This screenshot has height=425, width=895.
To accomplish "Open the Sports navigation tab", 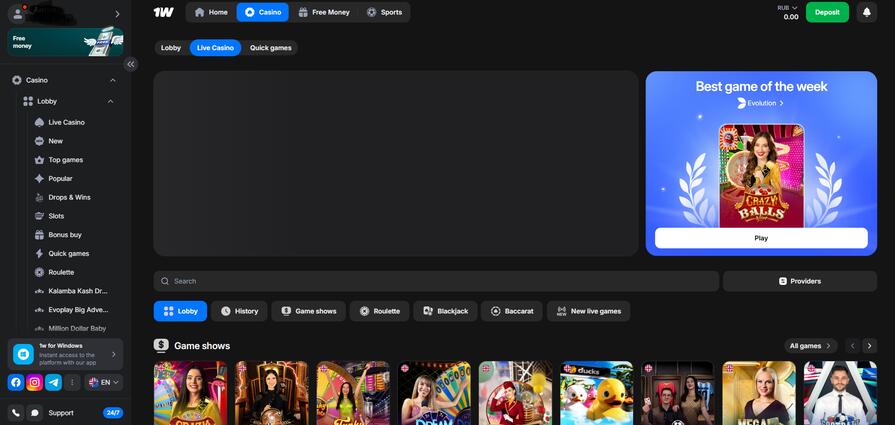I will (384, 12).
